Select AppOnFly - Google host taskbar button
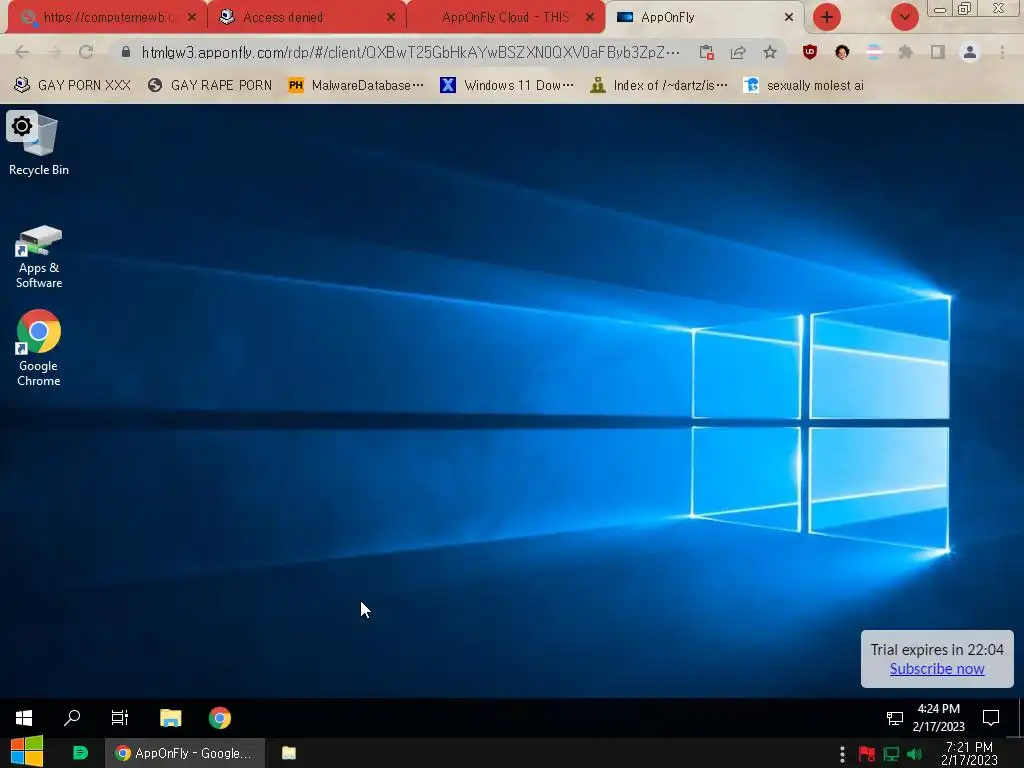Screen dimensions: 1024x768 [185, 753]
